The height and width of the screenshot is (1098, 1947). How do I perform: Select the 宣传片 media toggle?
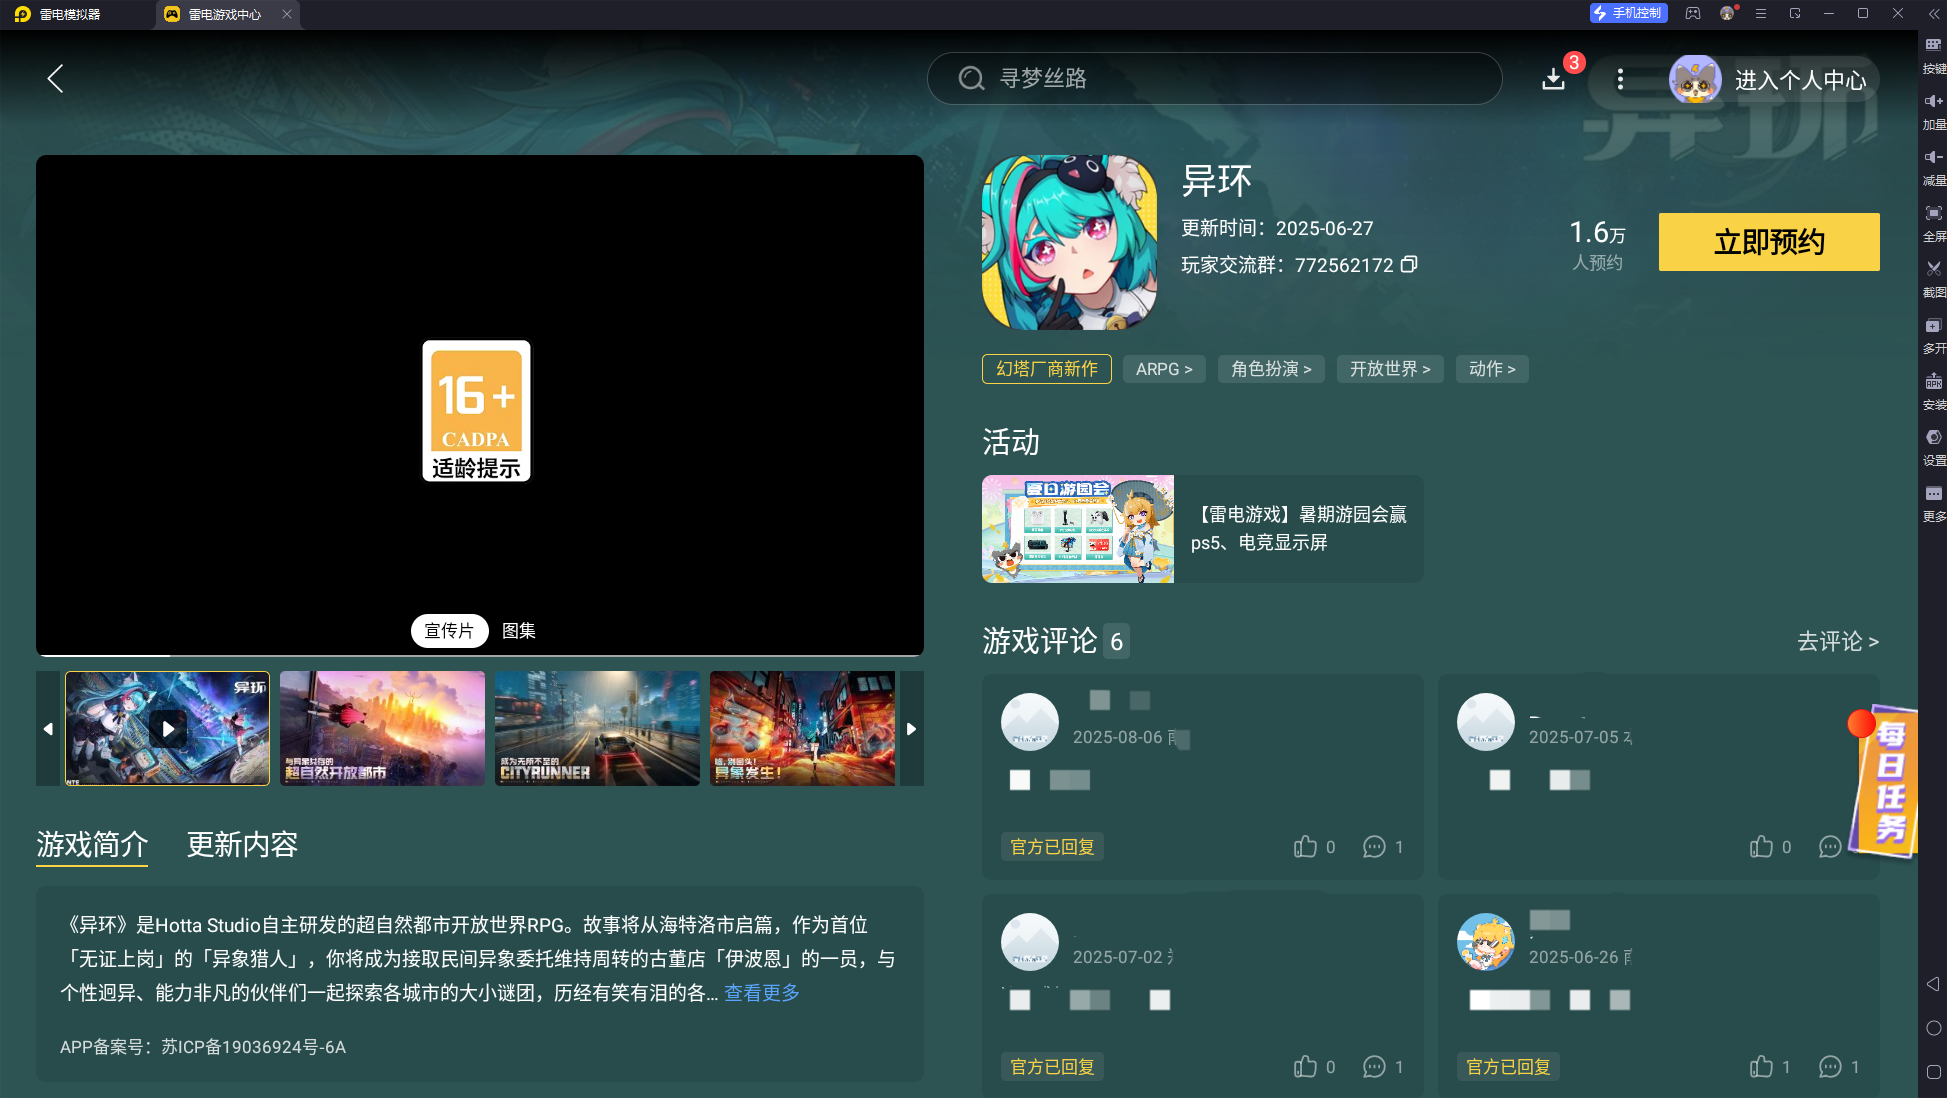click(x=449, y=631)
